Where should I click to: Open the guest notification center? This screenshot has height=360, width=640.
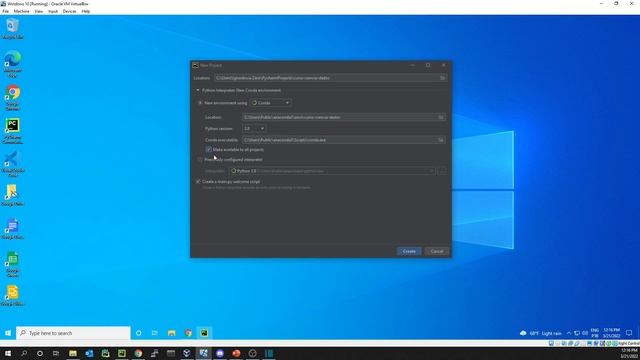point(629,333)
